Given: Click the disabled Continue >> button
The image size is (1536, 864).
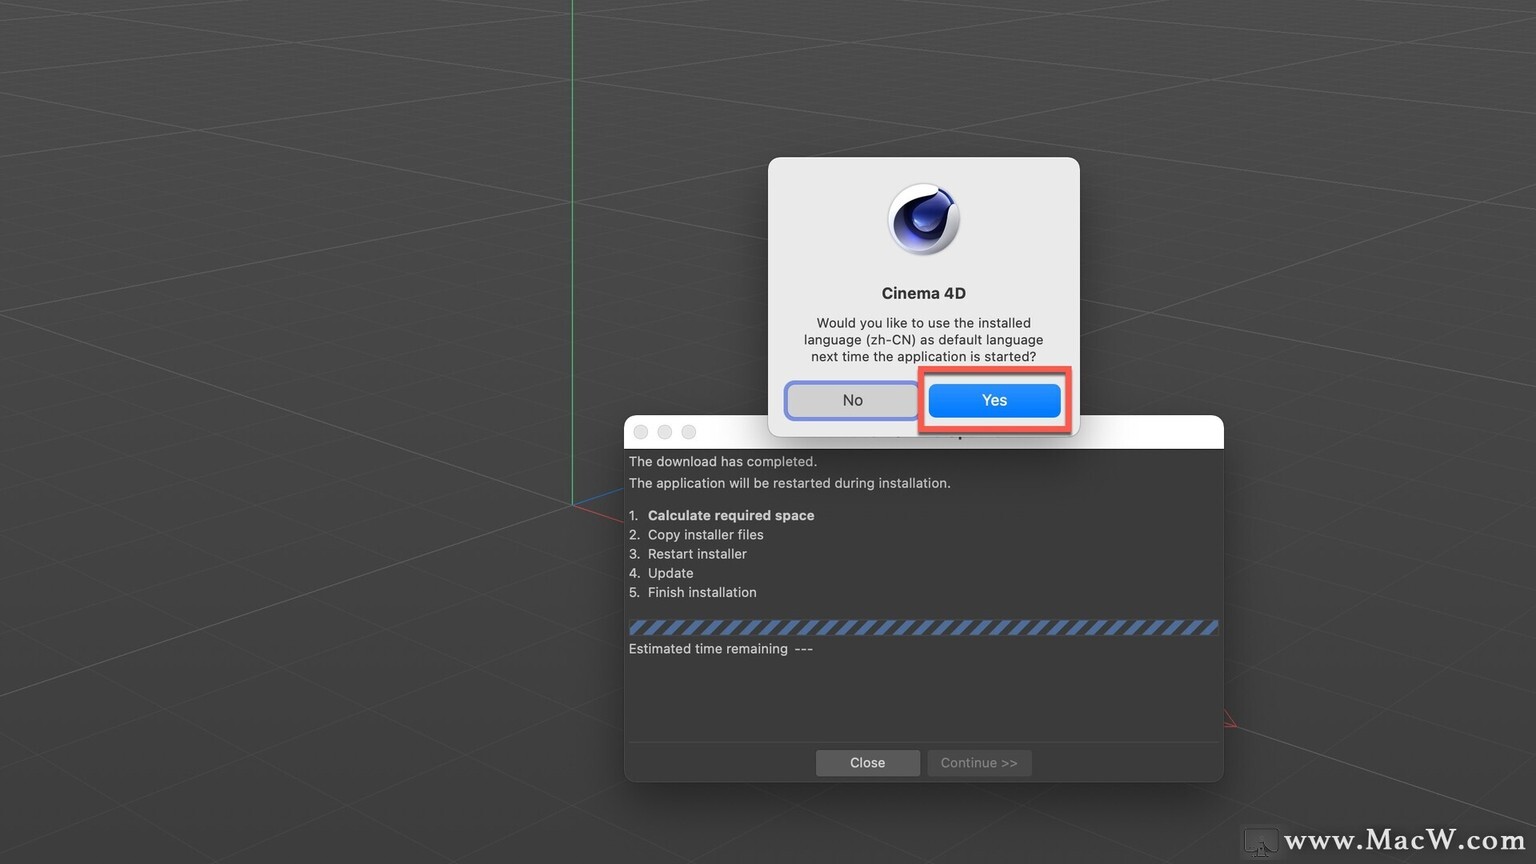Looking at the screenshot, I should pos(979,763).
